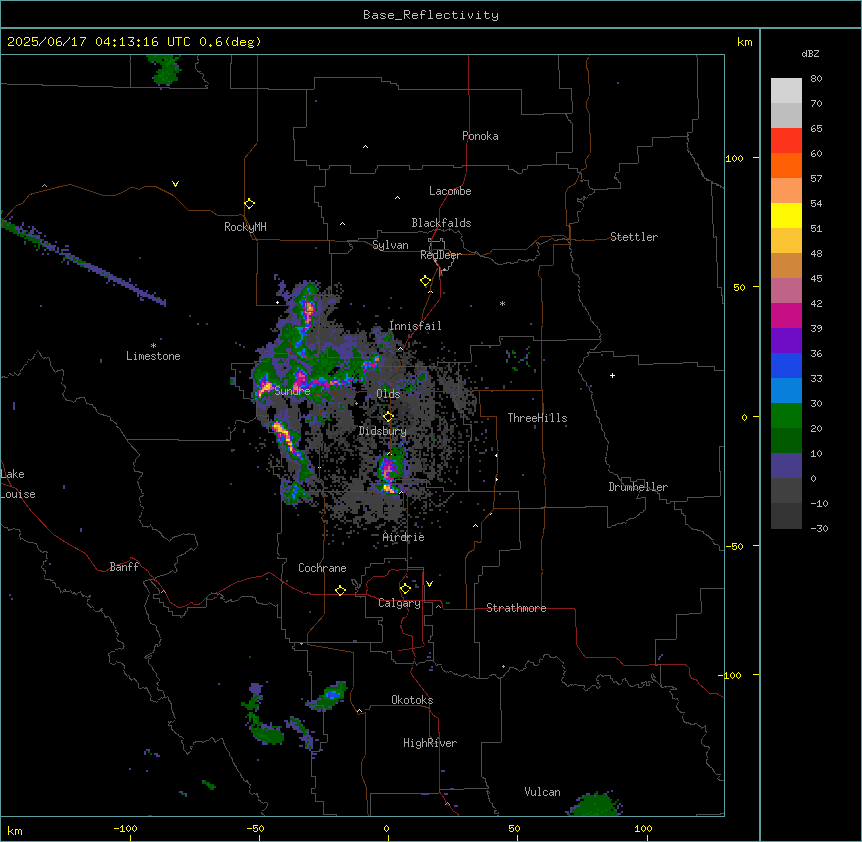Click the -30 value in the dBZ legend

tap(819, 528)
